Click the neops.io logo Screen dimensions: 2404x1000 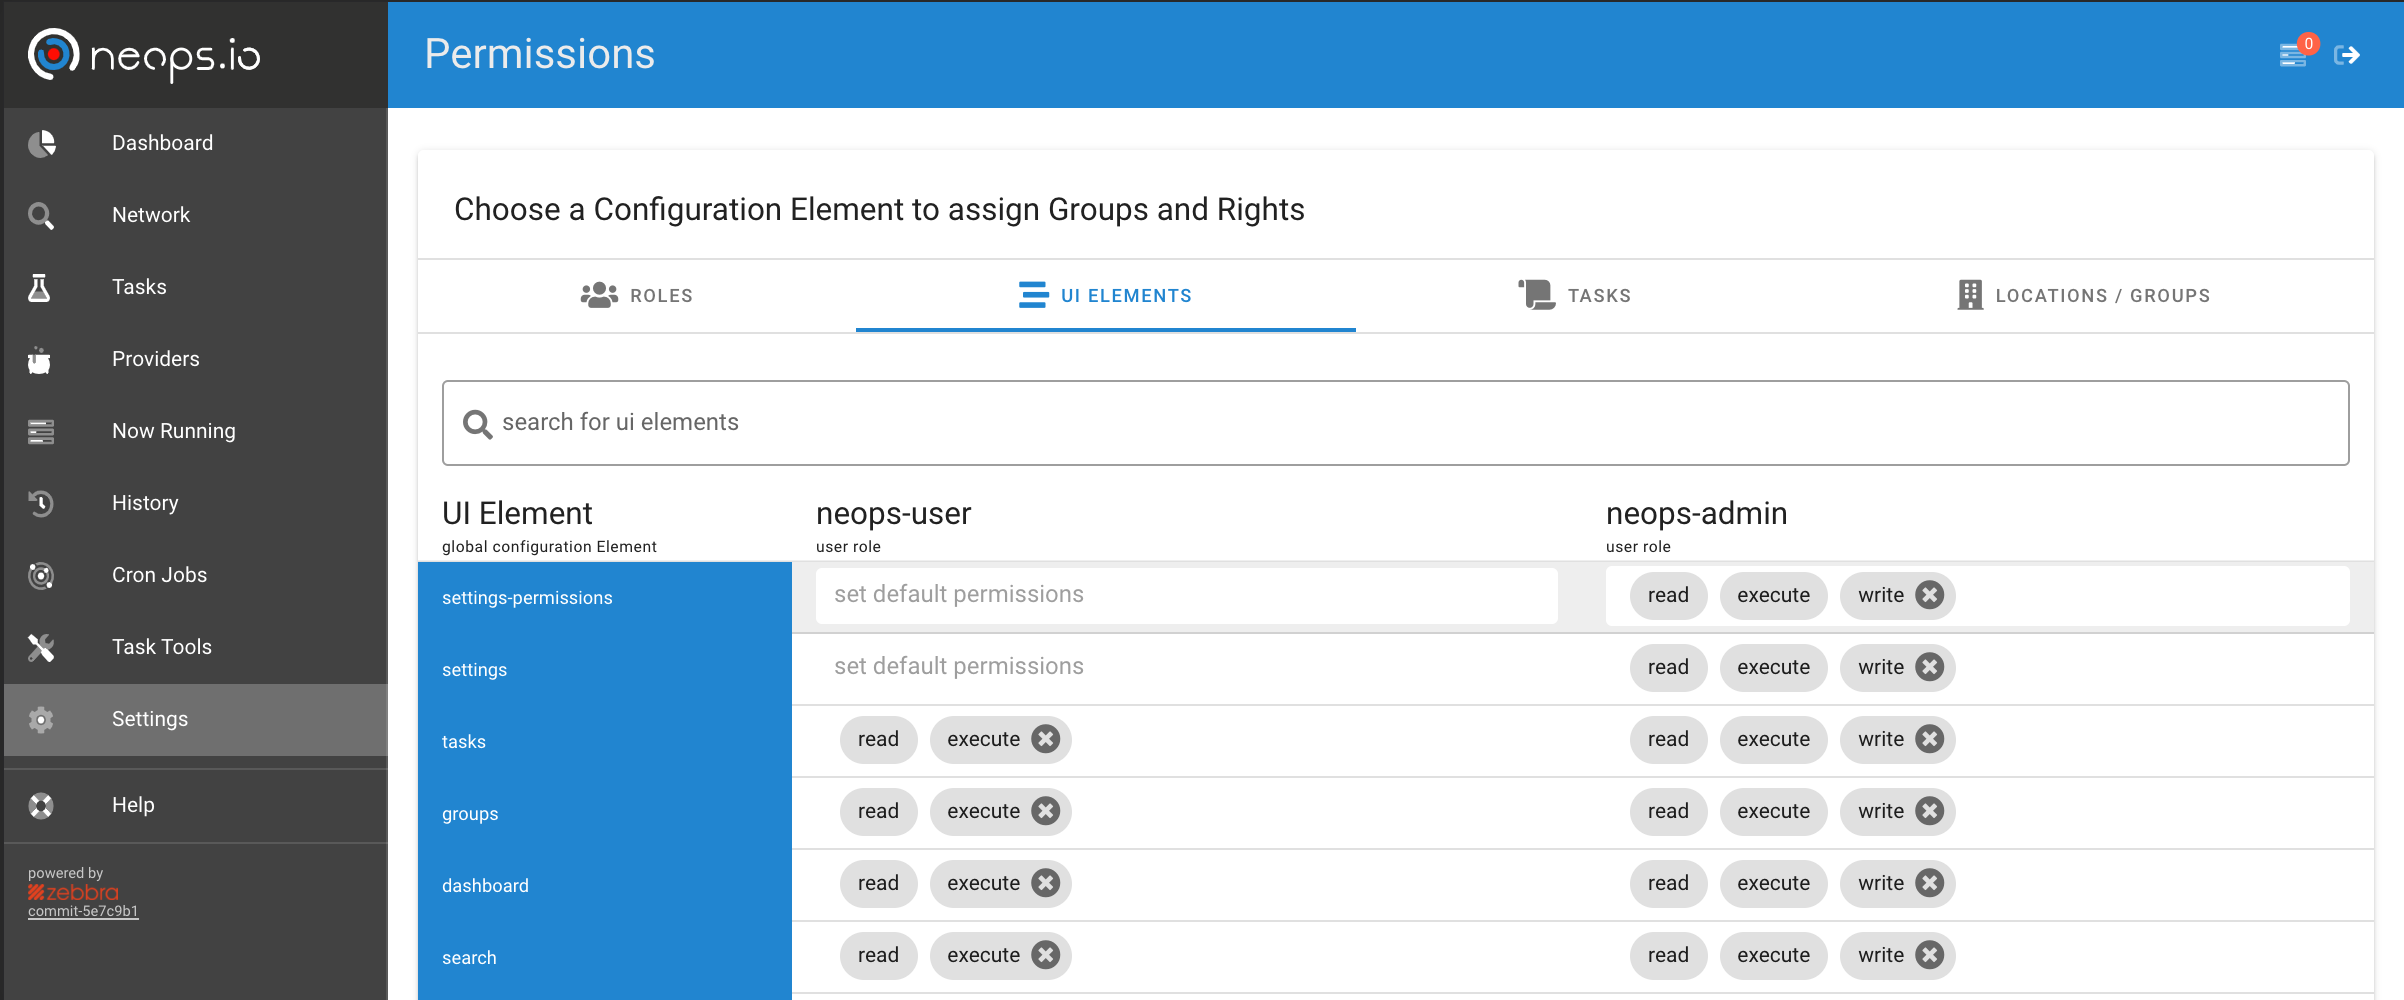[144, 55]
